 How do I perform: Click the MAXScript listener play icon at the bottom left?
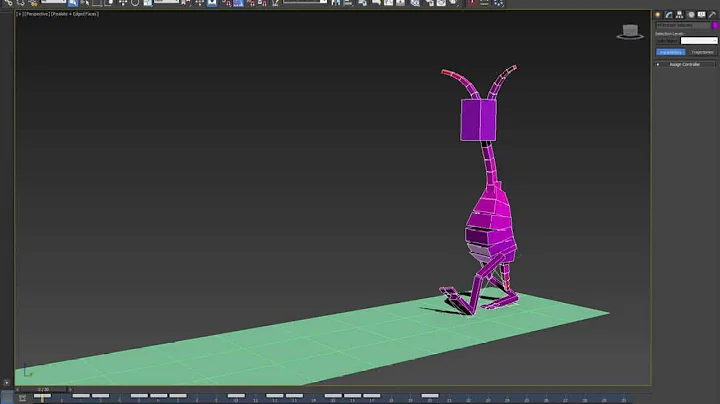(6, 382)
